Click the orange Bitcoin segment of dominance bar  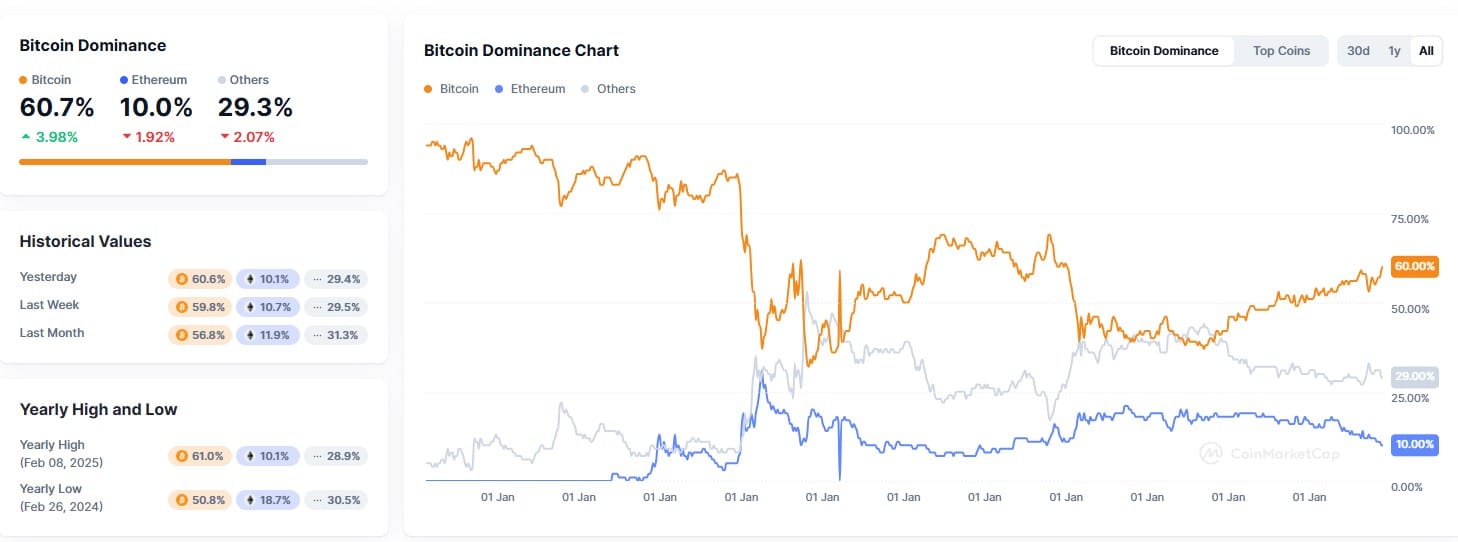click(125, 161)
